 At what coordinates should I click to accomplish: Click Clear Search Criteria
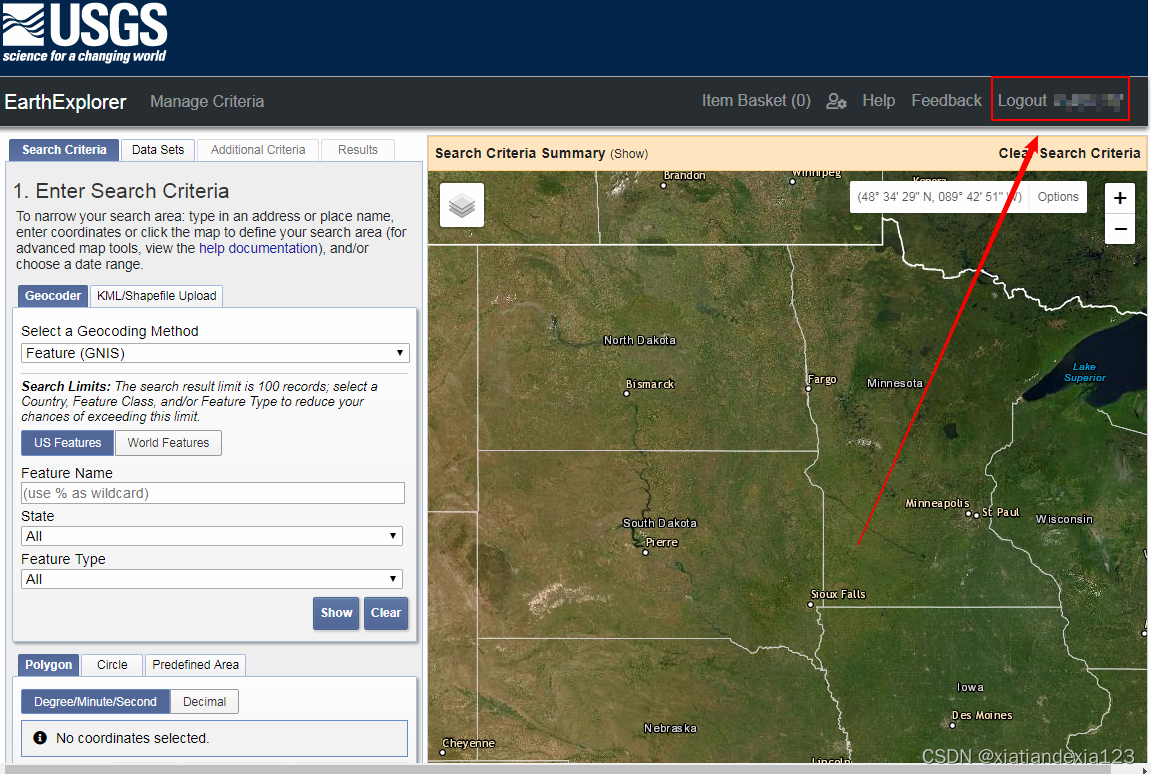(x=1069, y=153)
